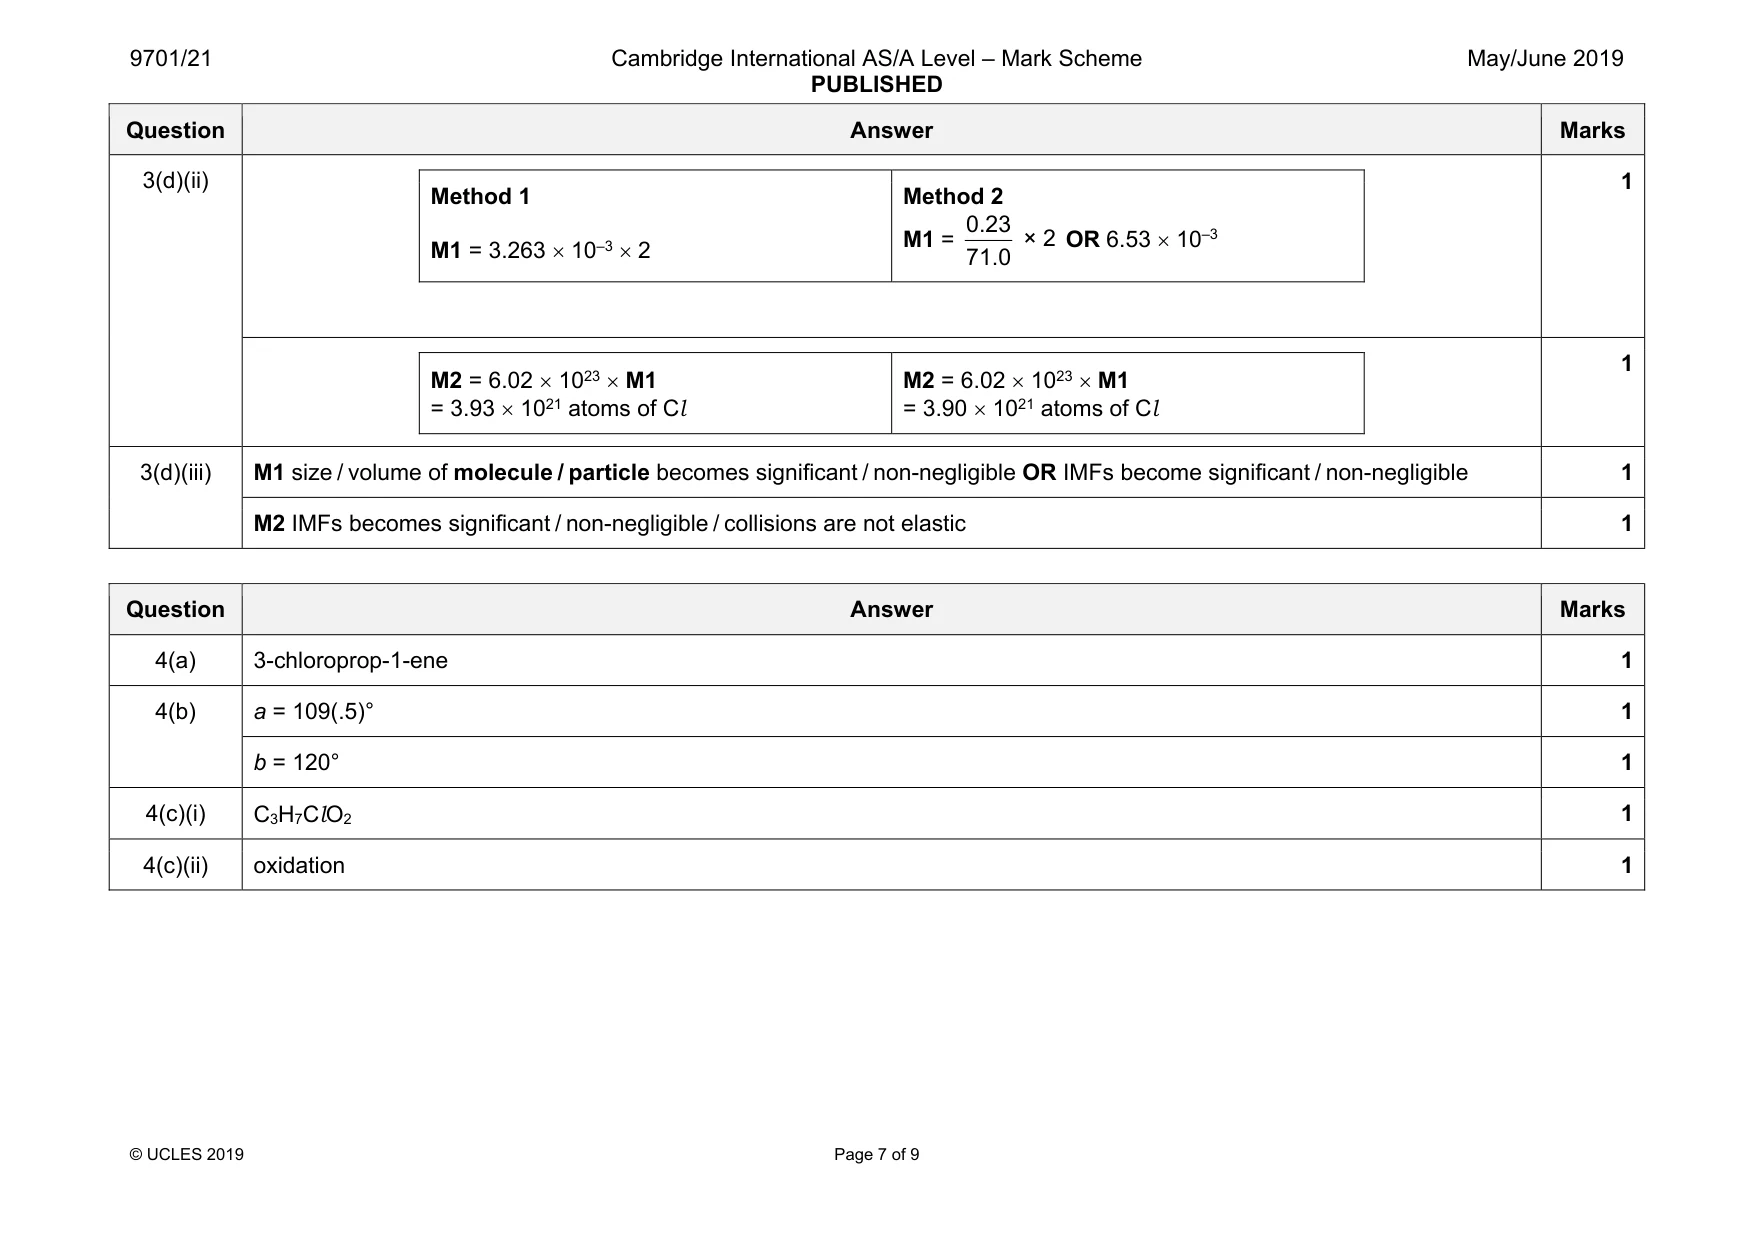Click the title "Cambridge International AS/A Level – Mark Scheme"

point(876,59)
